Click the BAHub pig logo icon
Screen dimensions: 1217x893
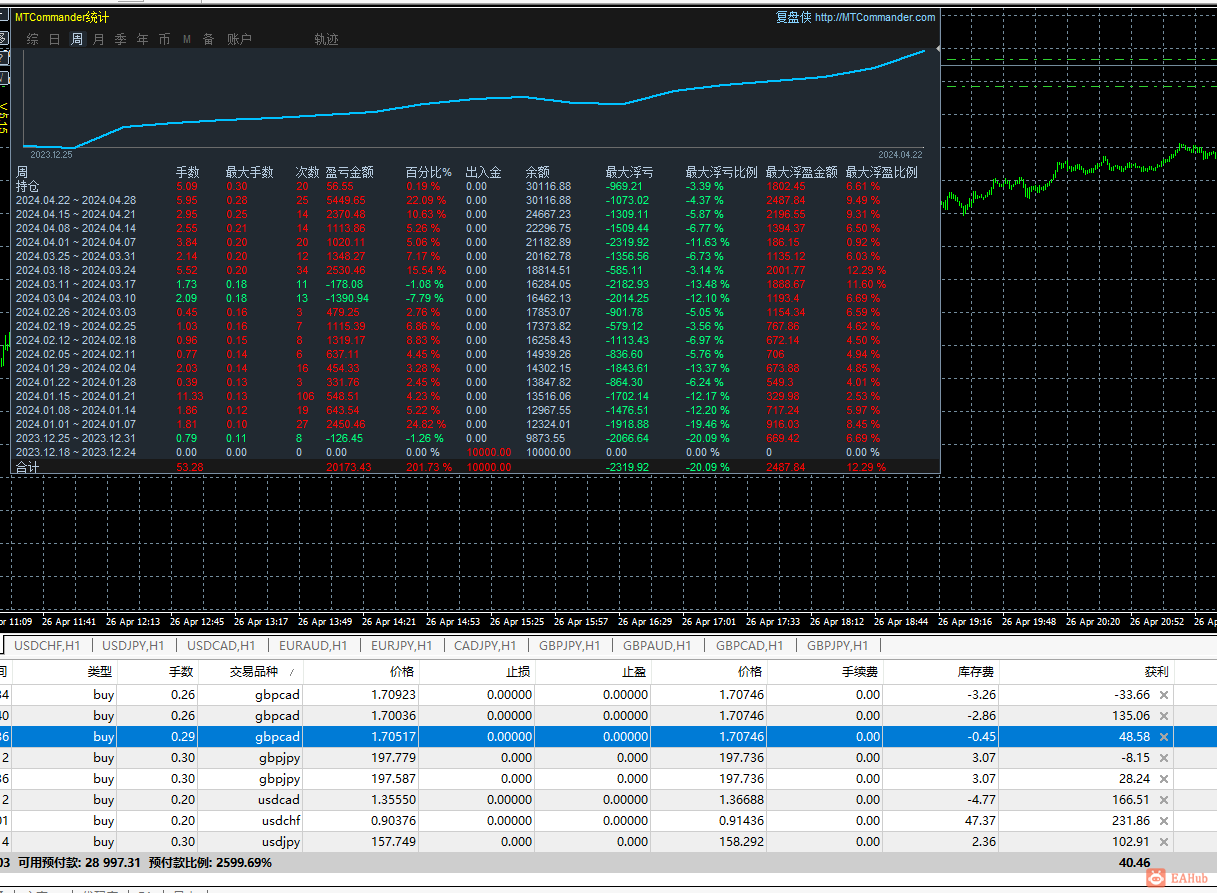click(x=1156, y=877)
